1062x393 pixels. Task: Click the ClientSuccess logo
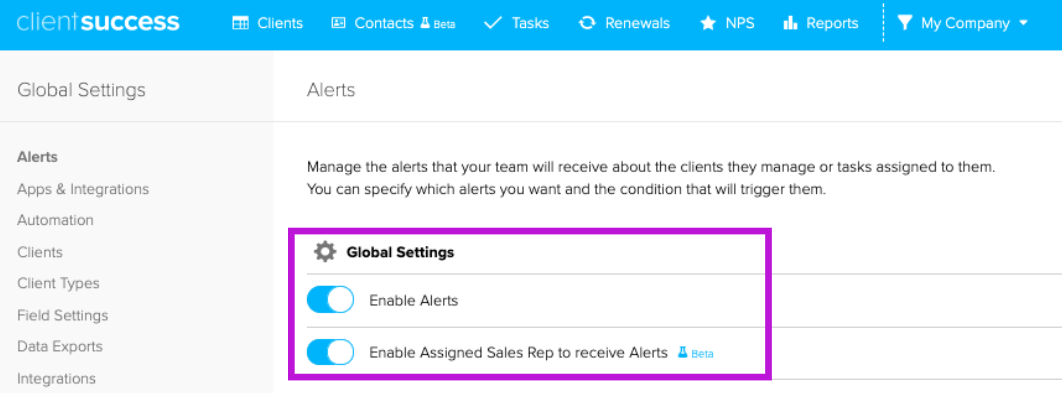pos(98,22)
